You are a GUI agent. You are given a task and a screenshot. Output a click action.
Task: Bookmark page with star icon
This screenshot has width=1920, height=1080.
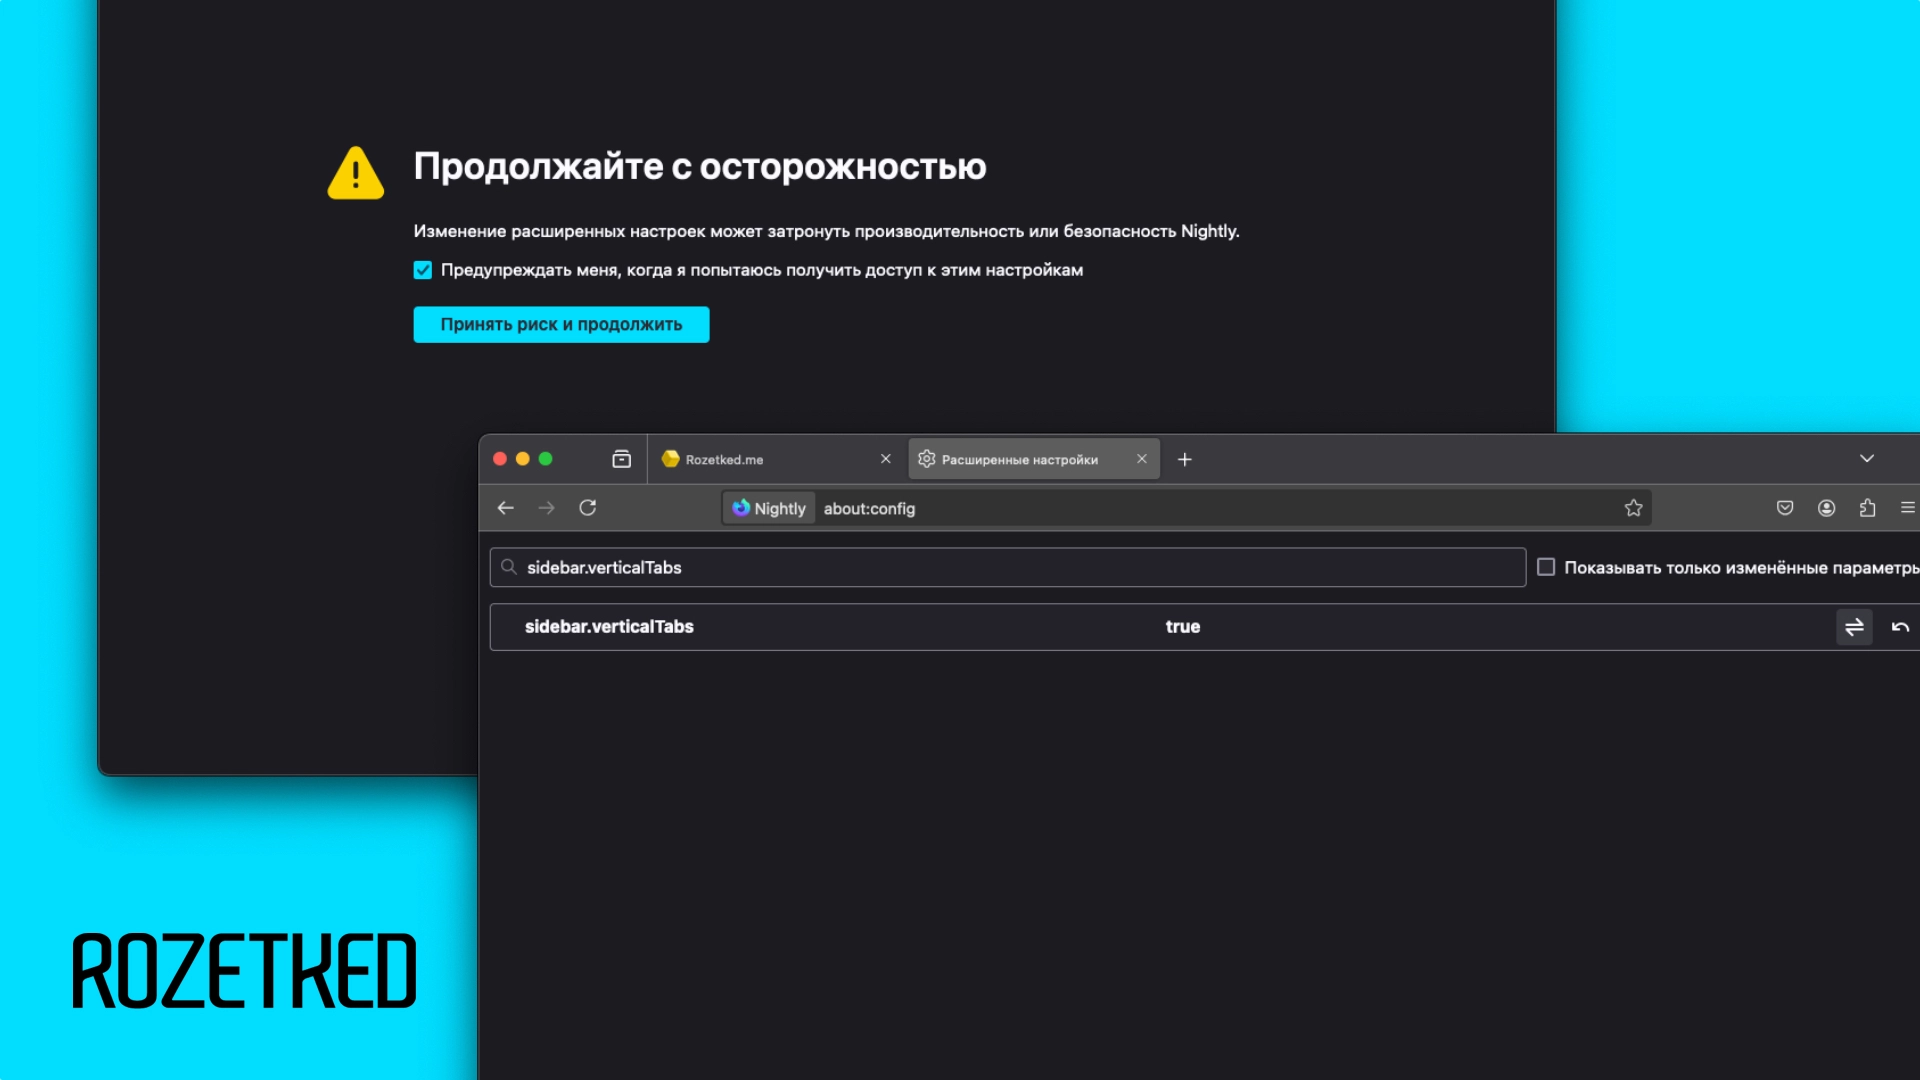point(1633,508)
